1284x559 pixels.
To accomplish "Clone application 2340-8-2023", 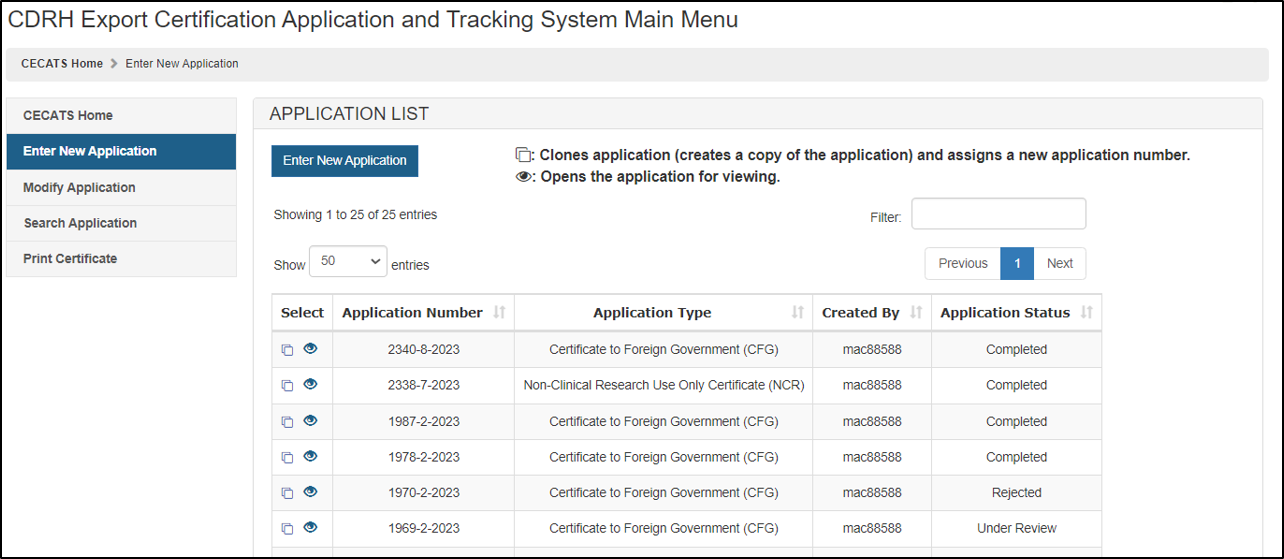I will click(x=287, y=350).
